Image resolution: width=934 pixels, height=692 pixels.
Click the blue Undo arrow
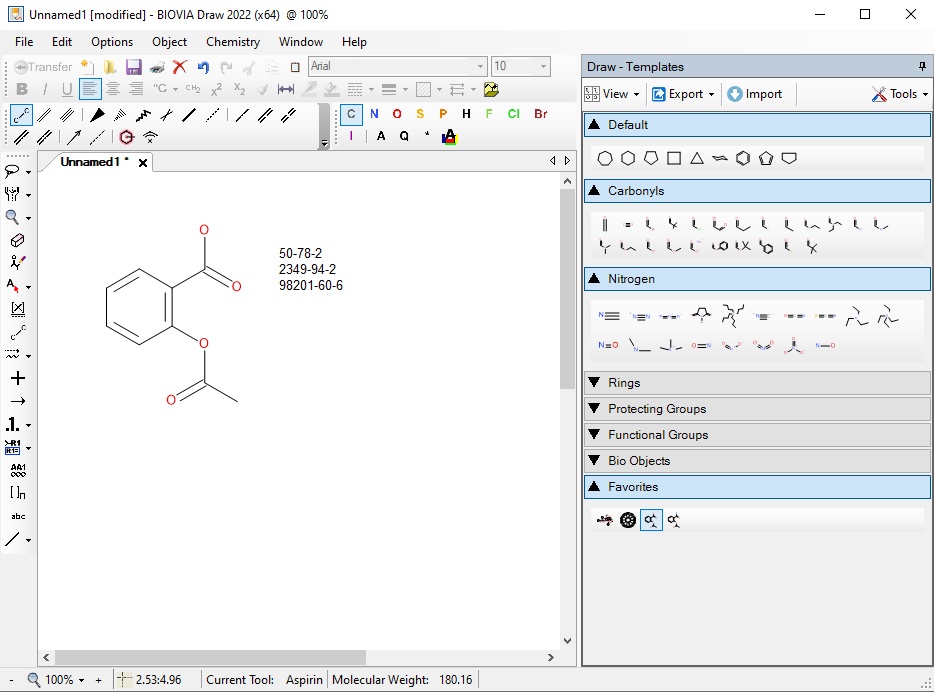coord(203,67)
